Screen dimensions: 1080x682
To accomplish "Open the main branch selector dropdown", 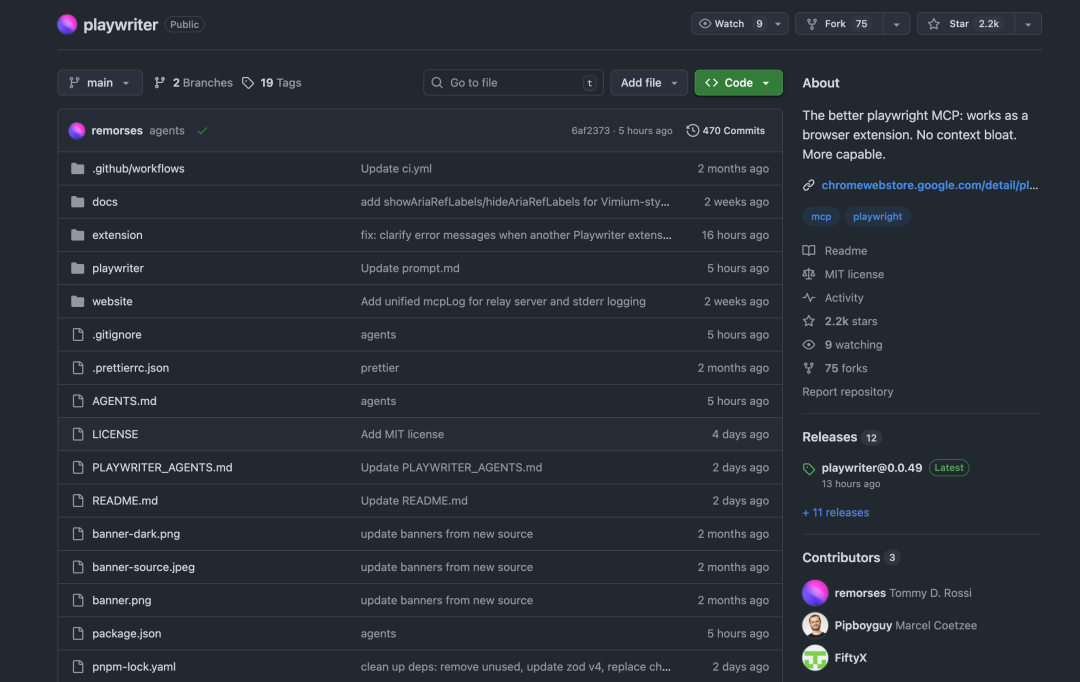I will [99, 82].
